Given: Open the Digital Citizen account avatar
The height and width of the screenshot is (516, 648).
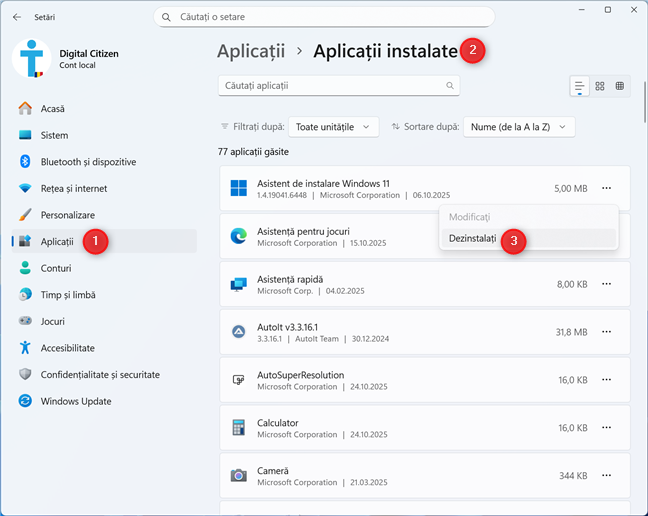Looking at the screenshot, I should (32, 58).
